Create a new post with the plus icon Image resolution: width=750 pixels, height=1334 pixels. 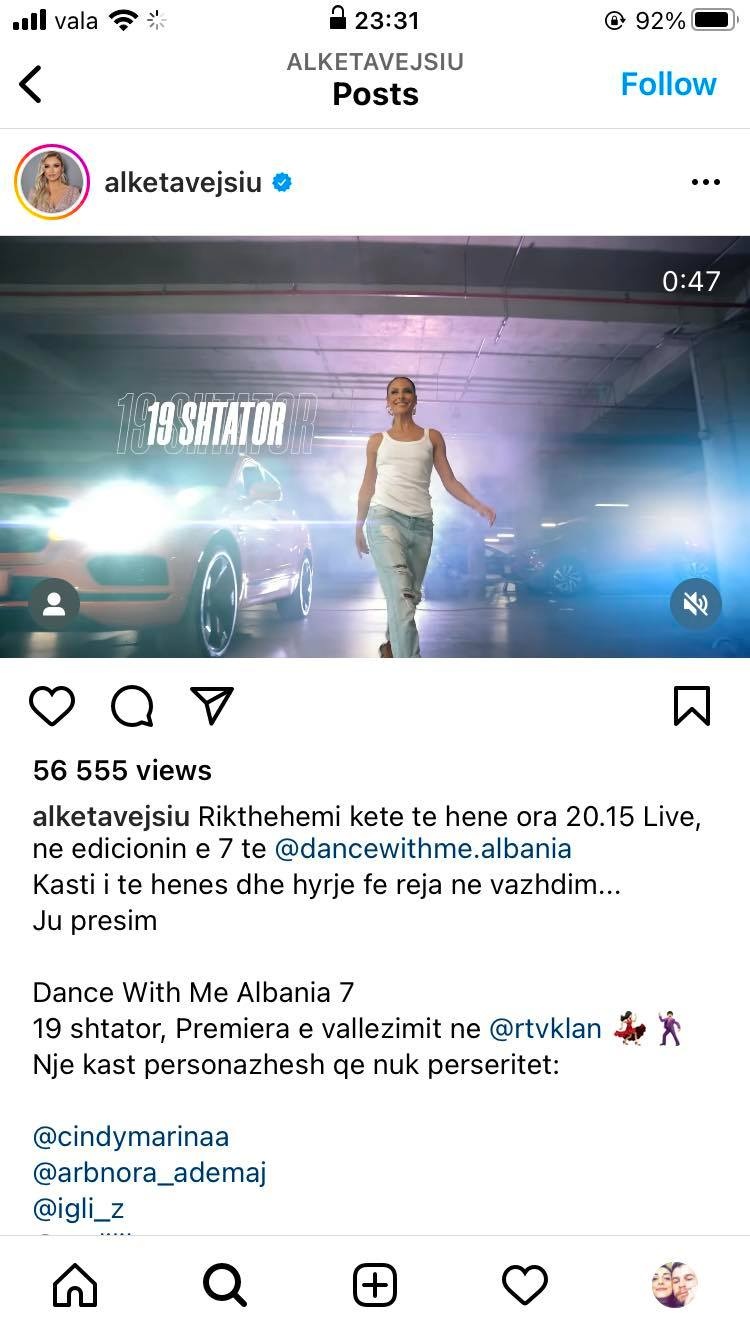(375, 1285)
